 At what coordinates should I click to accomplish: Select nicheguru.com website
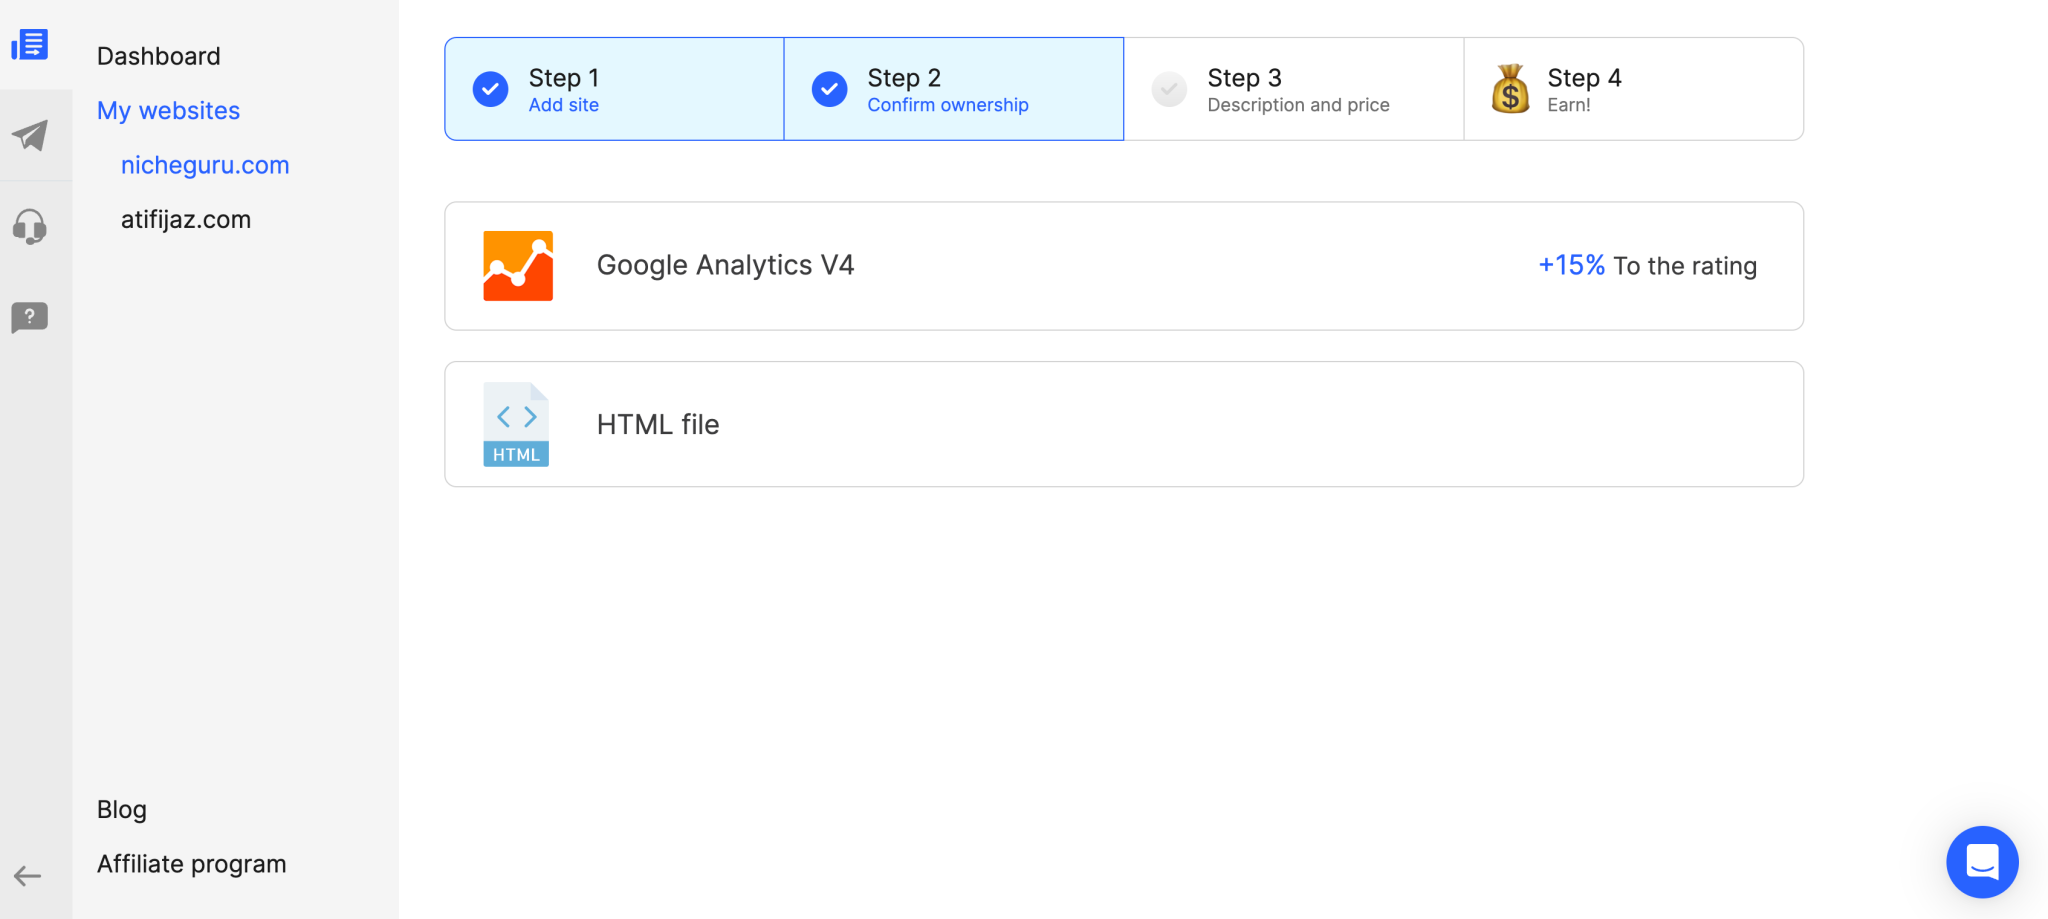coord(205,165)
